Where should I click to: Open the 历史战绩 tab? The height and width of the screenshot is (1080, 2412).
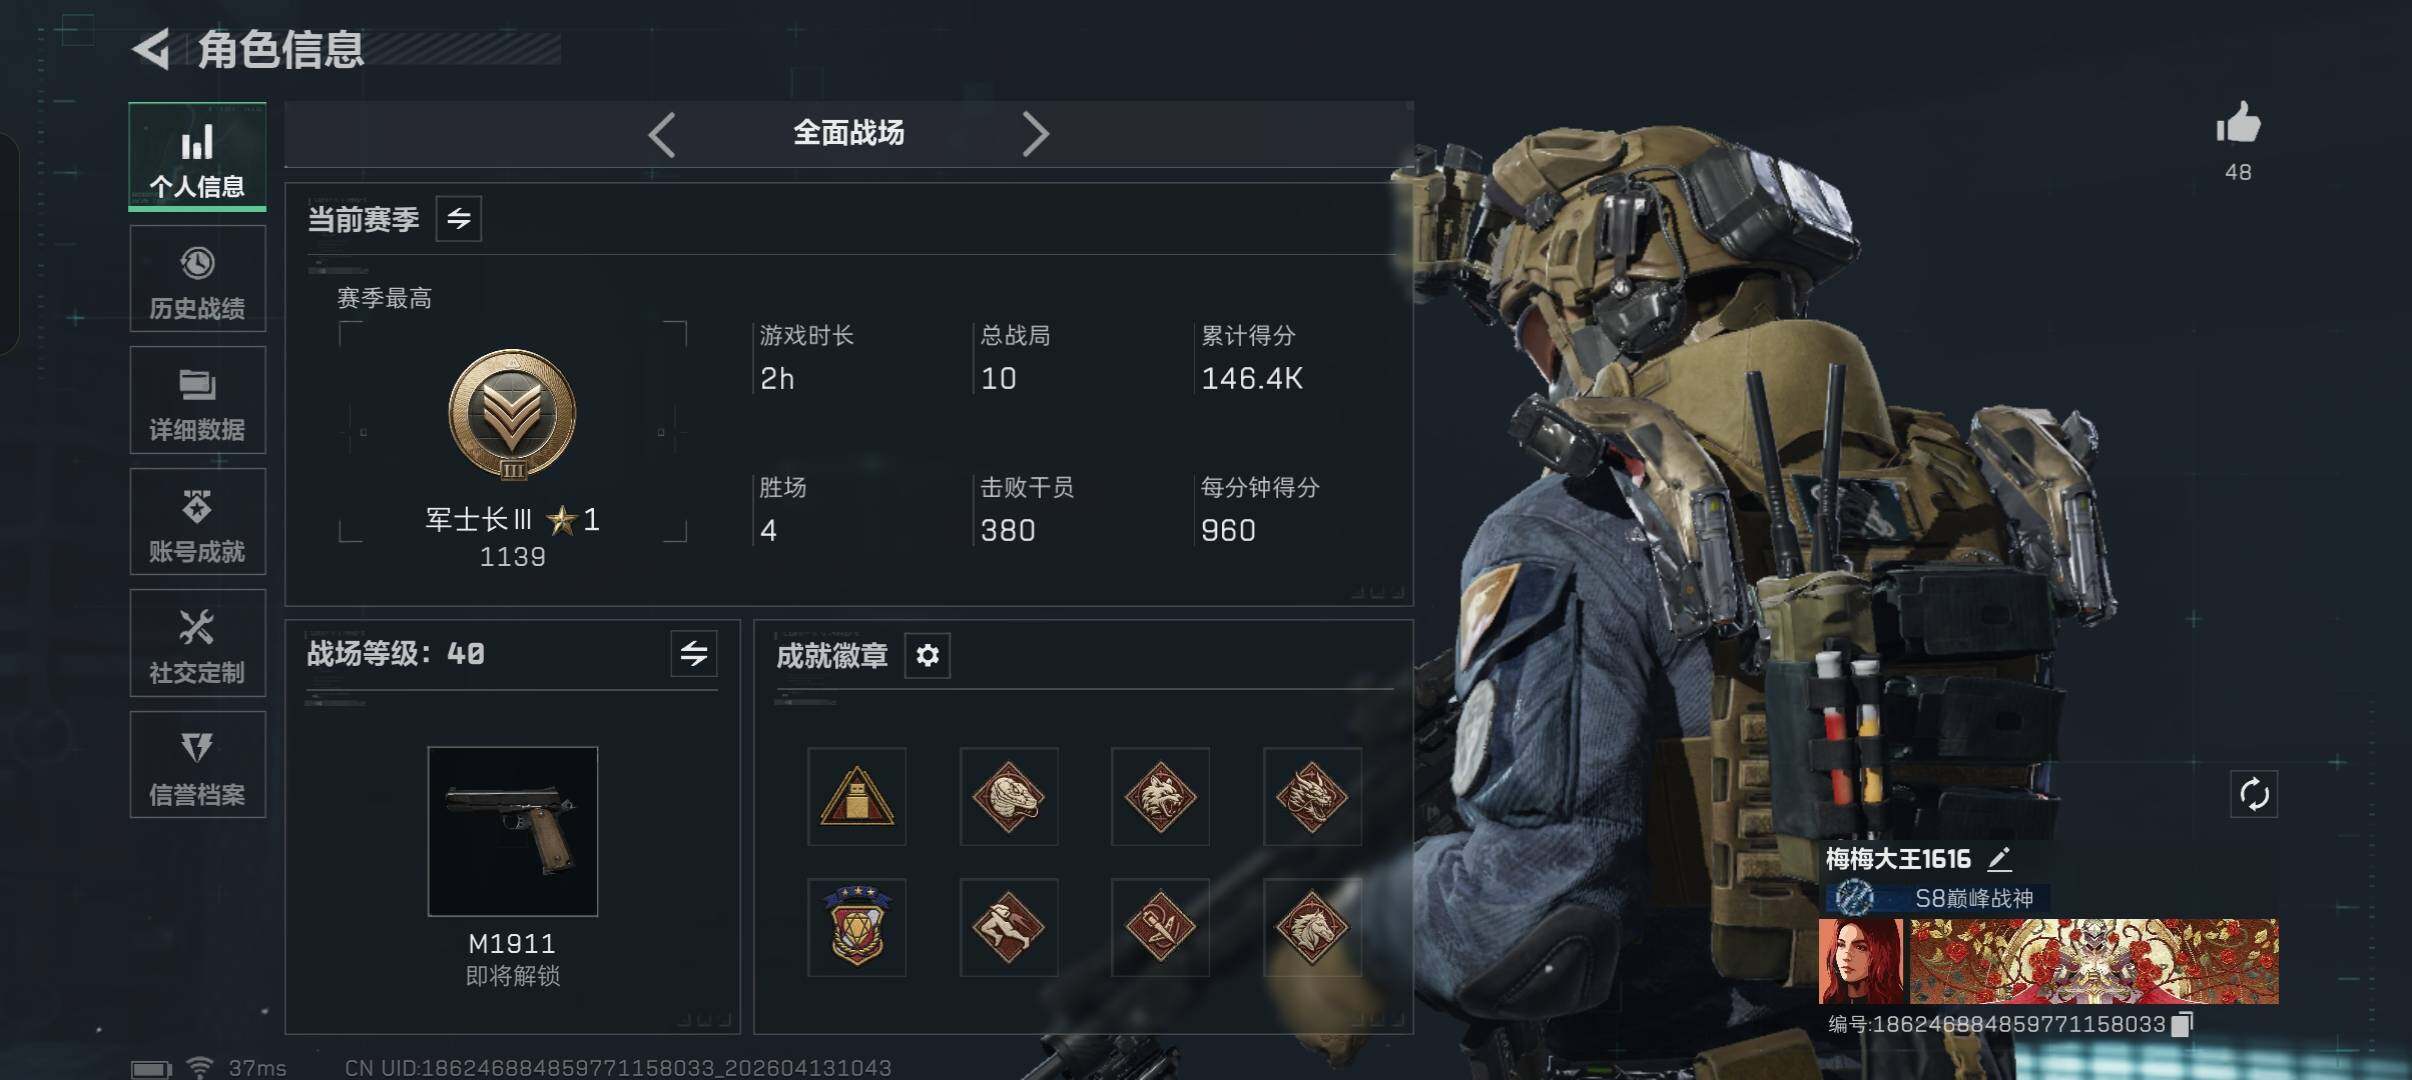(x=198, y=279)
